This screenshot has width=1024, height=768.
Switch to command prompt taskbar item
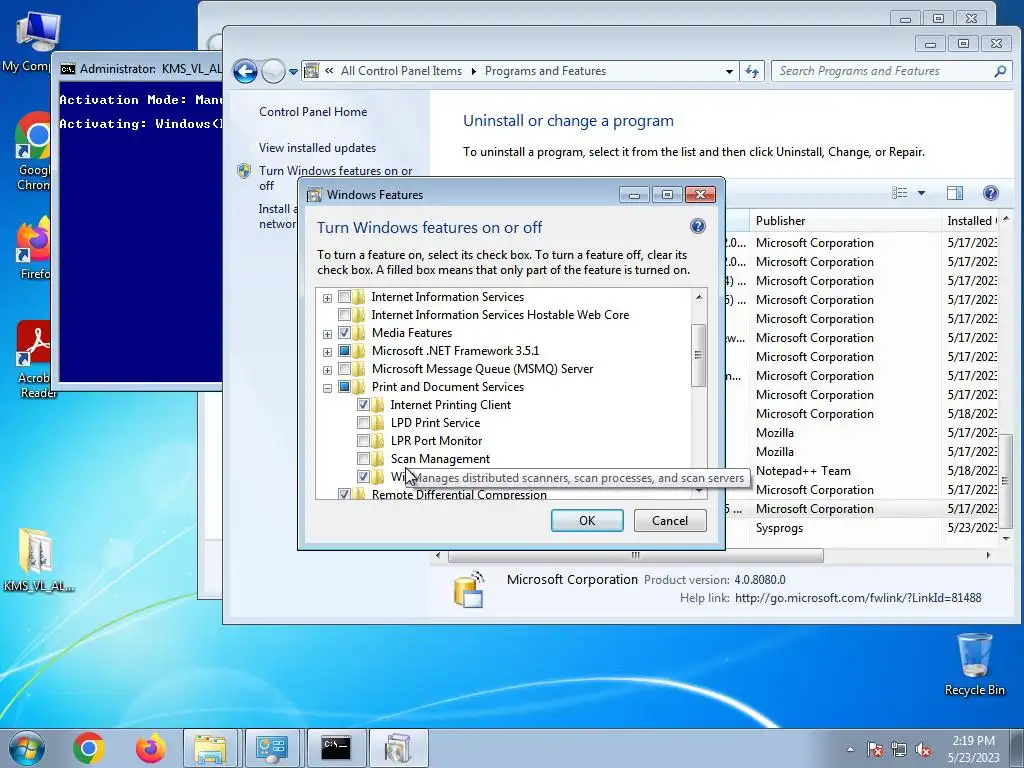pyautogui.click(x=336, y=748)
